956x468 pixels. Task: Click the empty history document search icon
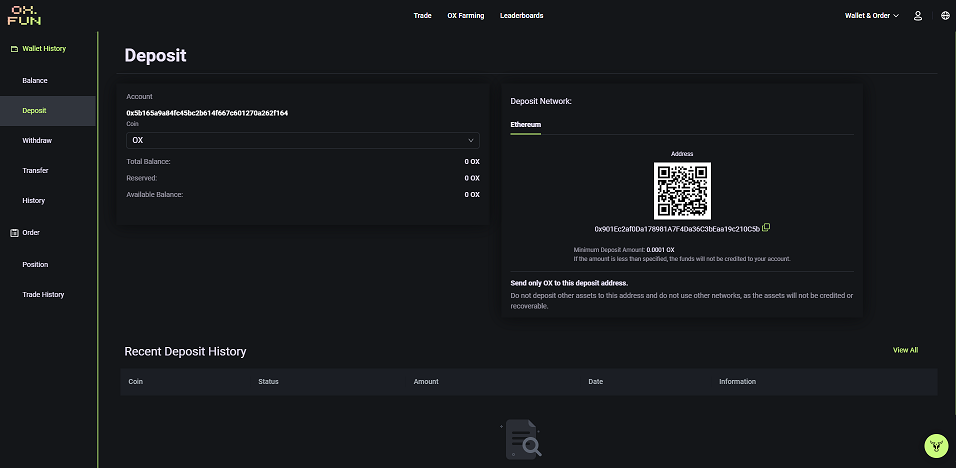pyautogui.click(x=523, y=439)
